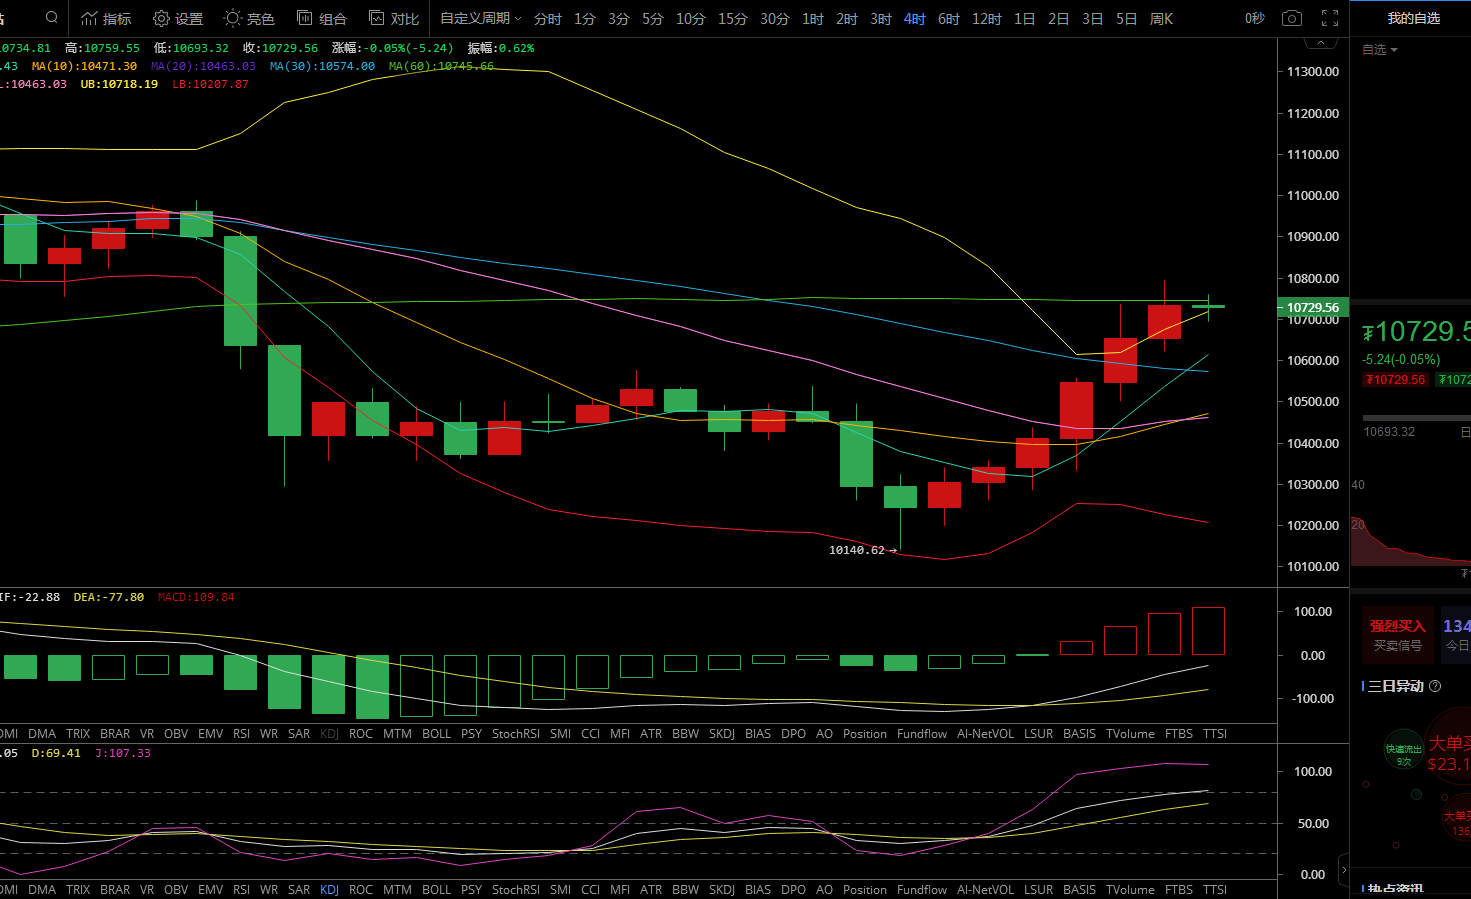Select the 2时 timeframe
The width and height of the screenshot is (1471, 899).
point(847,18)
